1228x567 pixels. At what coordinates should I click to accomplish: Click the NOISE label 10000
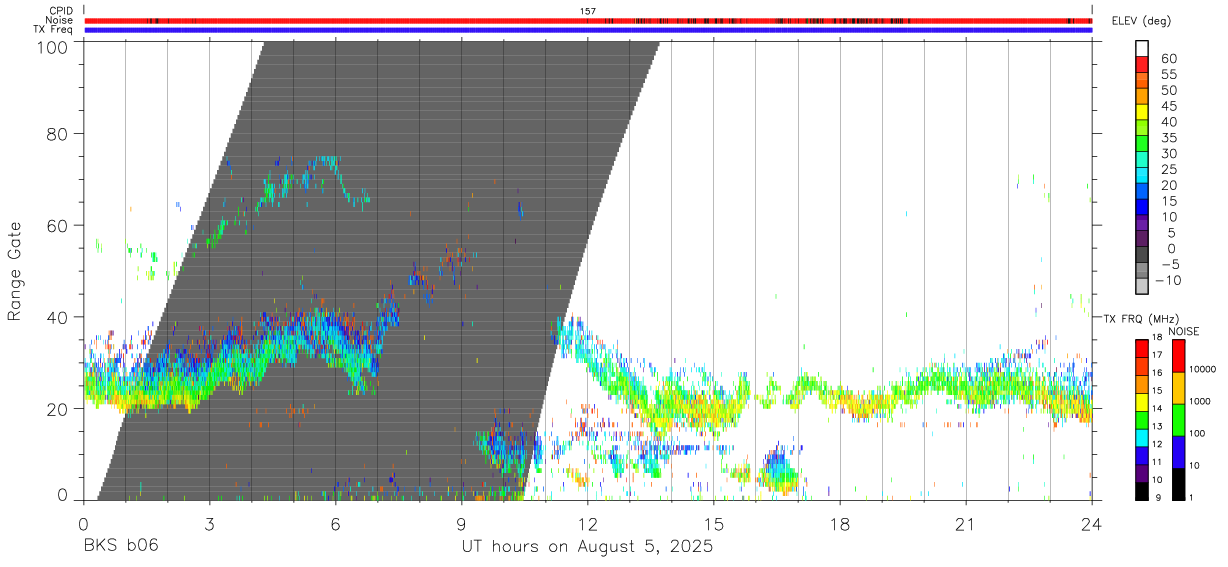point(1202,369)
